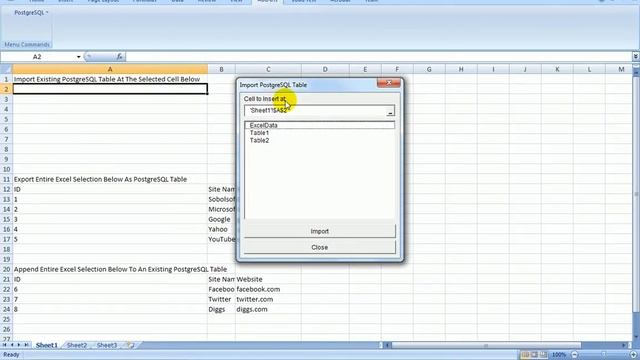Screen dimensions: 640x360
Task: Collapse the dialog with the range selector button
Action: tap(390, 111)
